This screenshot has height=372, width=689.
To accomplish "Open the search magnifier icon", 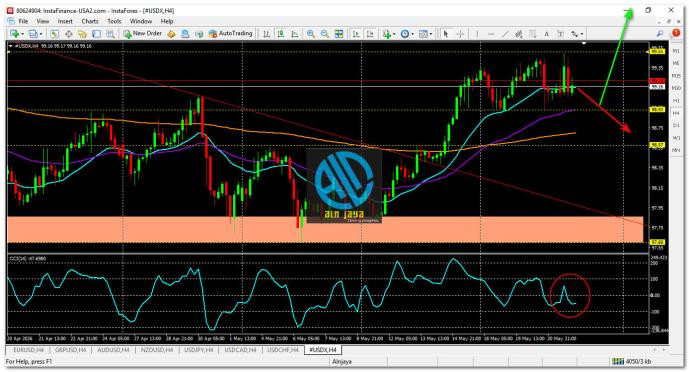I will click(x=660, y=34).
